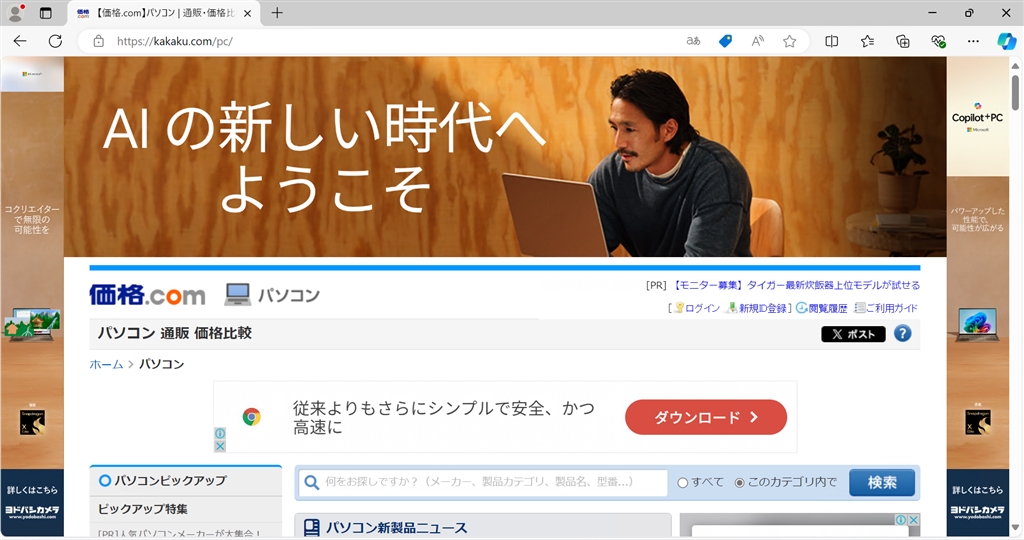Viewport: 1024px width, 540px height.
Task: Toggle split screen icon
Action: pos(831,41)
